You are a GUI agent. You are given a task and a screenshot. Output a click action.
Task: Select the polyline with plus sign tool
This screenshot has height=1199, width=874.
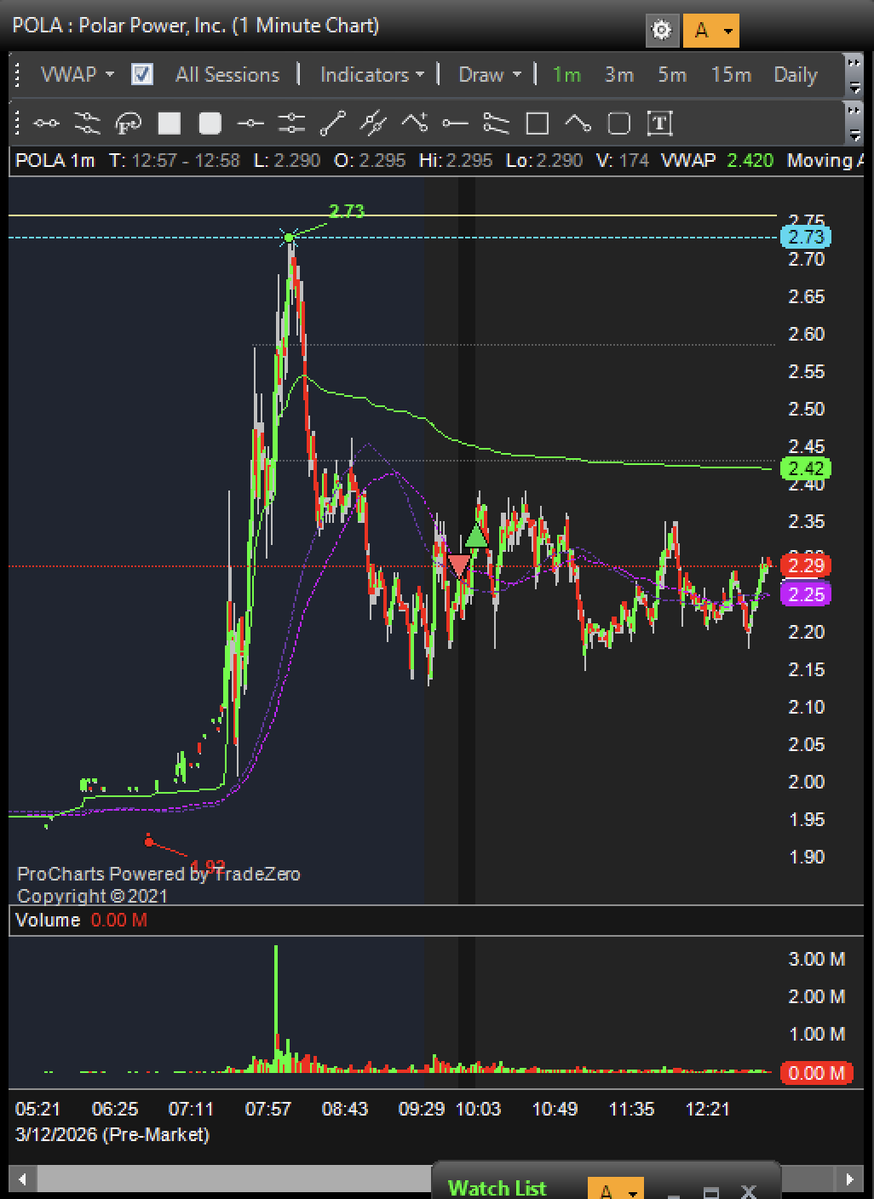(x=414, y=123)
